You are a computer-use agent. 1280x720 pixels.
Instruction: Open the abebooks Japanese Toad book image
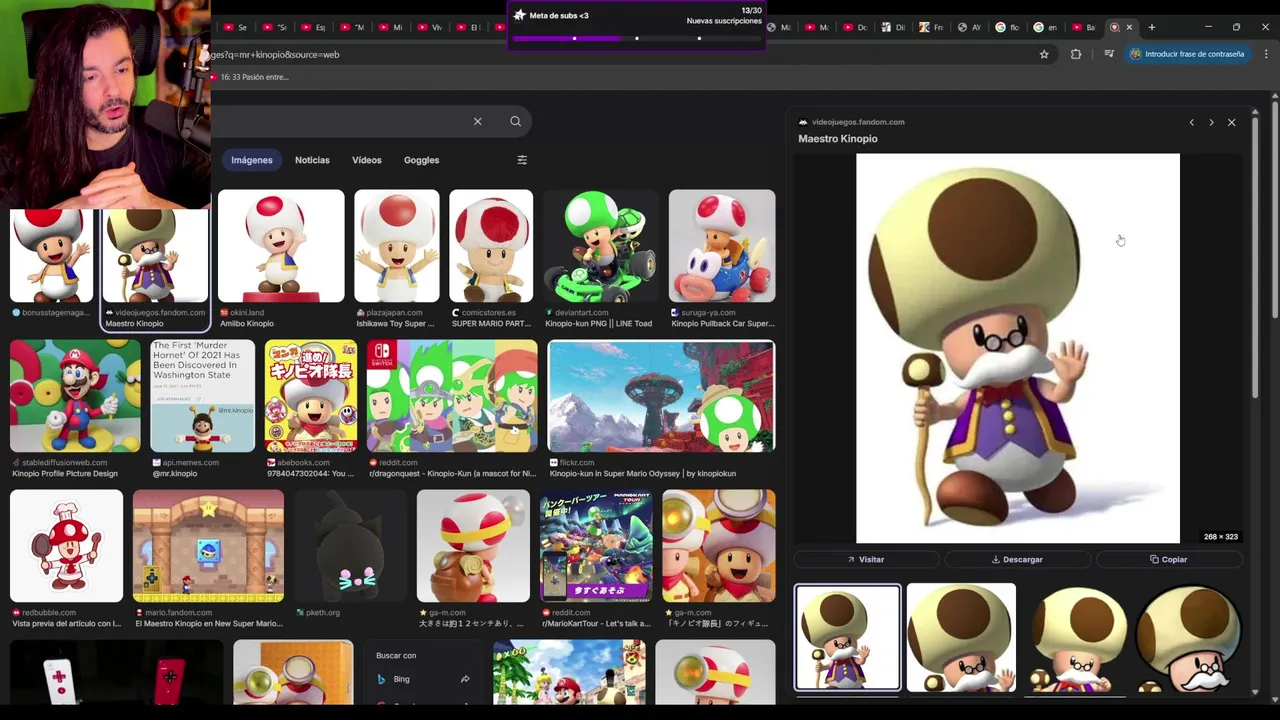tap(311, 396)
